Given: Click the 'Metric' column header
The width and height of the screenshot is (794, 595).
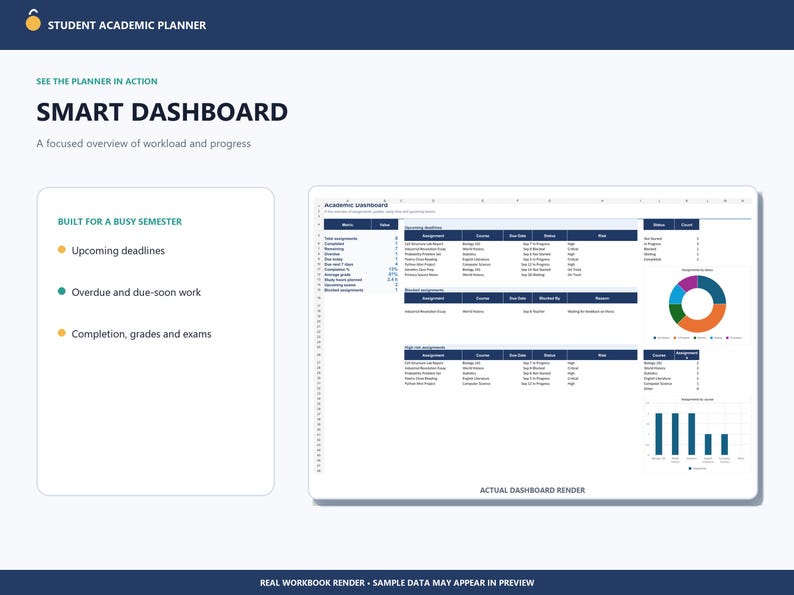Looking at the screenshot, I should 347,224.
